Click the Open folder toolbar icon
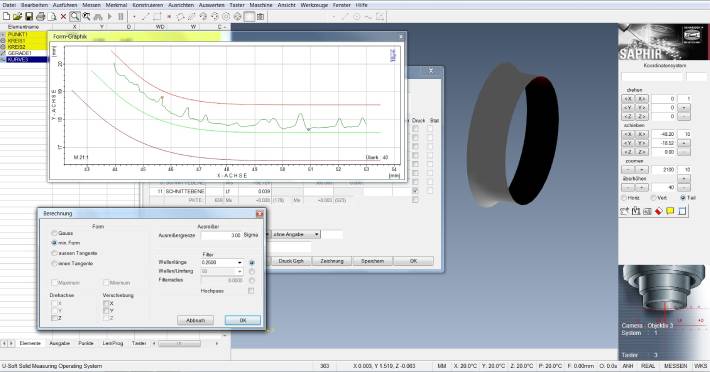The image size is (710, 372). point(17,17)
